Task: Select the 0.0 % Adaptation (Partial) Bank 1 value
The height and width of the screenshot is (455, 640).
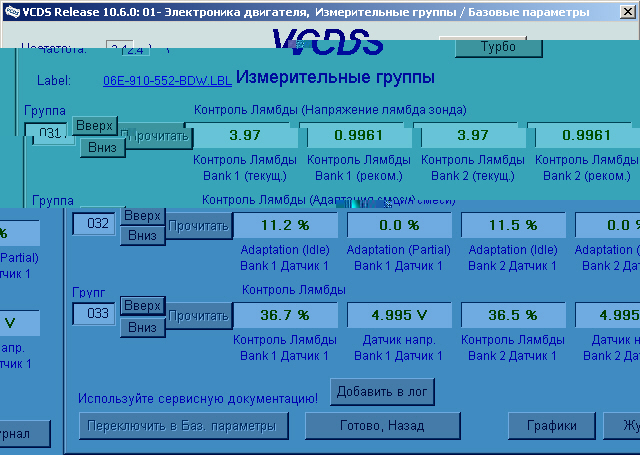Action: click(399, 225)
